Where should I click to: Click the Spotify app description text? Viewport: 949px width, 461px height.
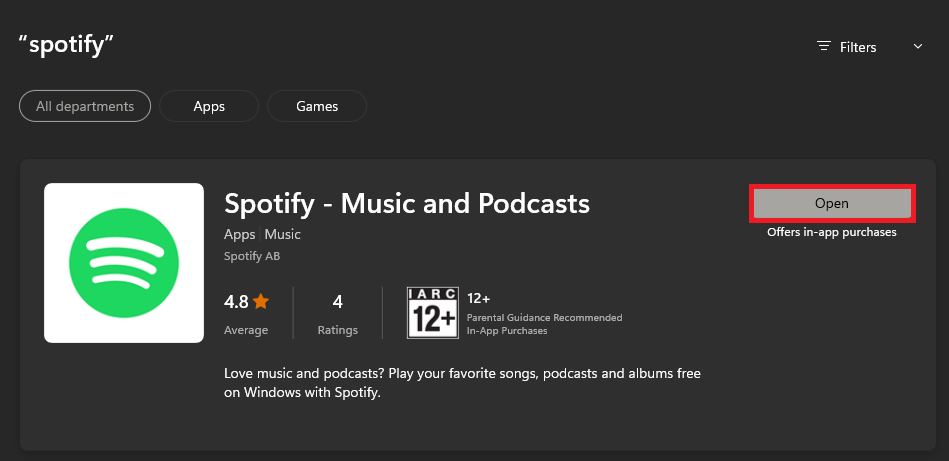click(x=462, y=383)
